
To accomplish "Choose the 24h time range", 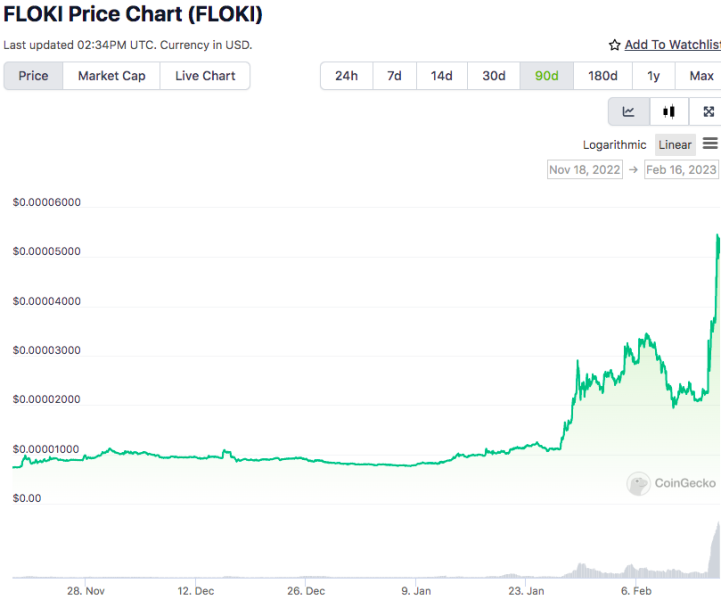I will click(346, 76).
